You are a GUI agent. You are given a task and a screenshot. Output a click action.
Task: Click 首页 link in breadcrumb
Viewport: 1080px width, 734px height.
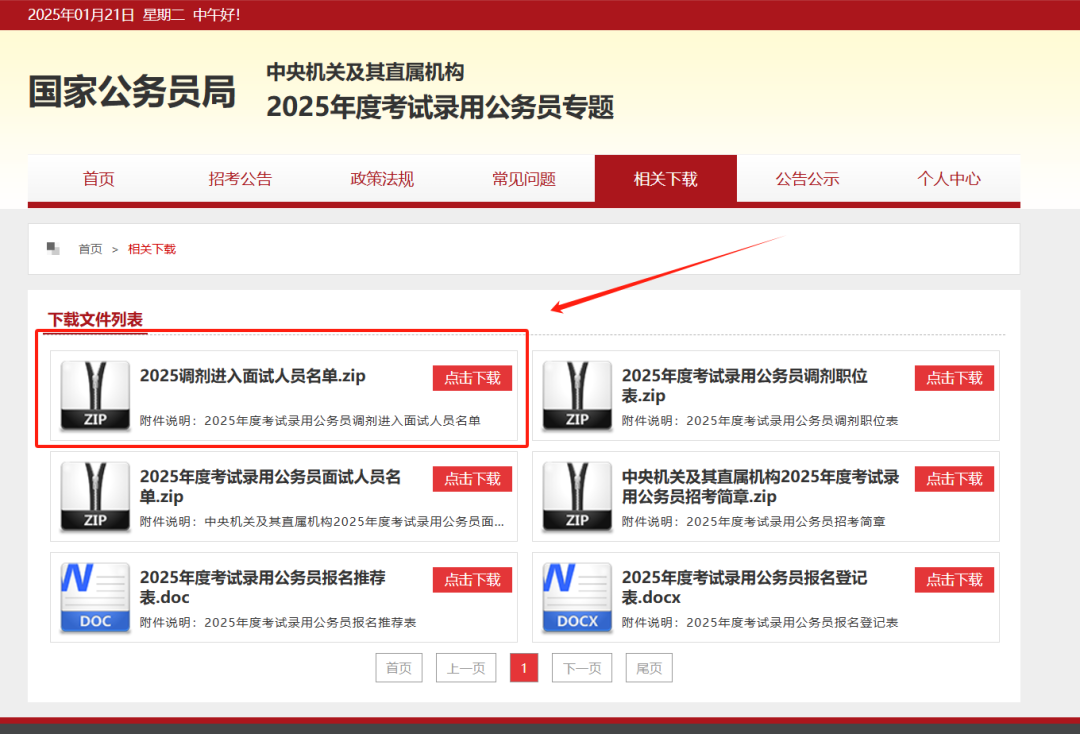90,249
